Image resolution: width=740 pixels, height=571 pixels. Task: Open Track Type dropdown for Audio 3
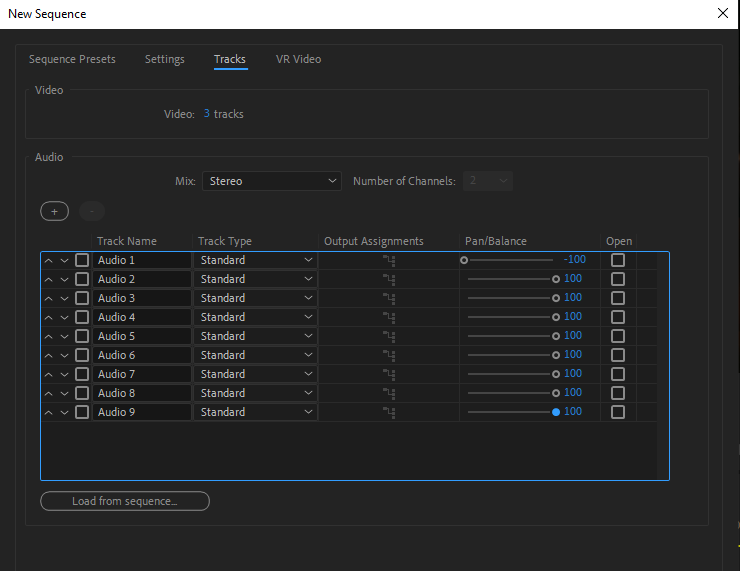click(x=255, y=298)
